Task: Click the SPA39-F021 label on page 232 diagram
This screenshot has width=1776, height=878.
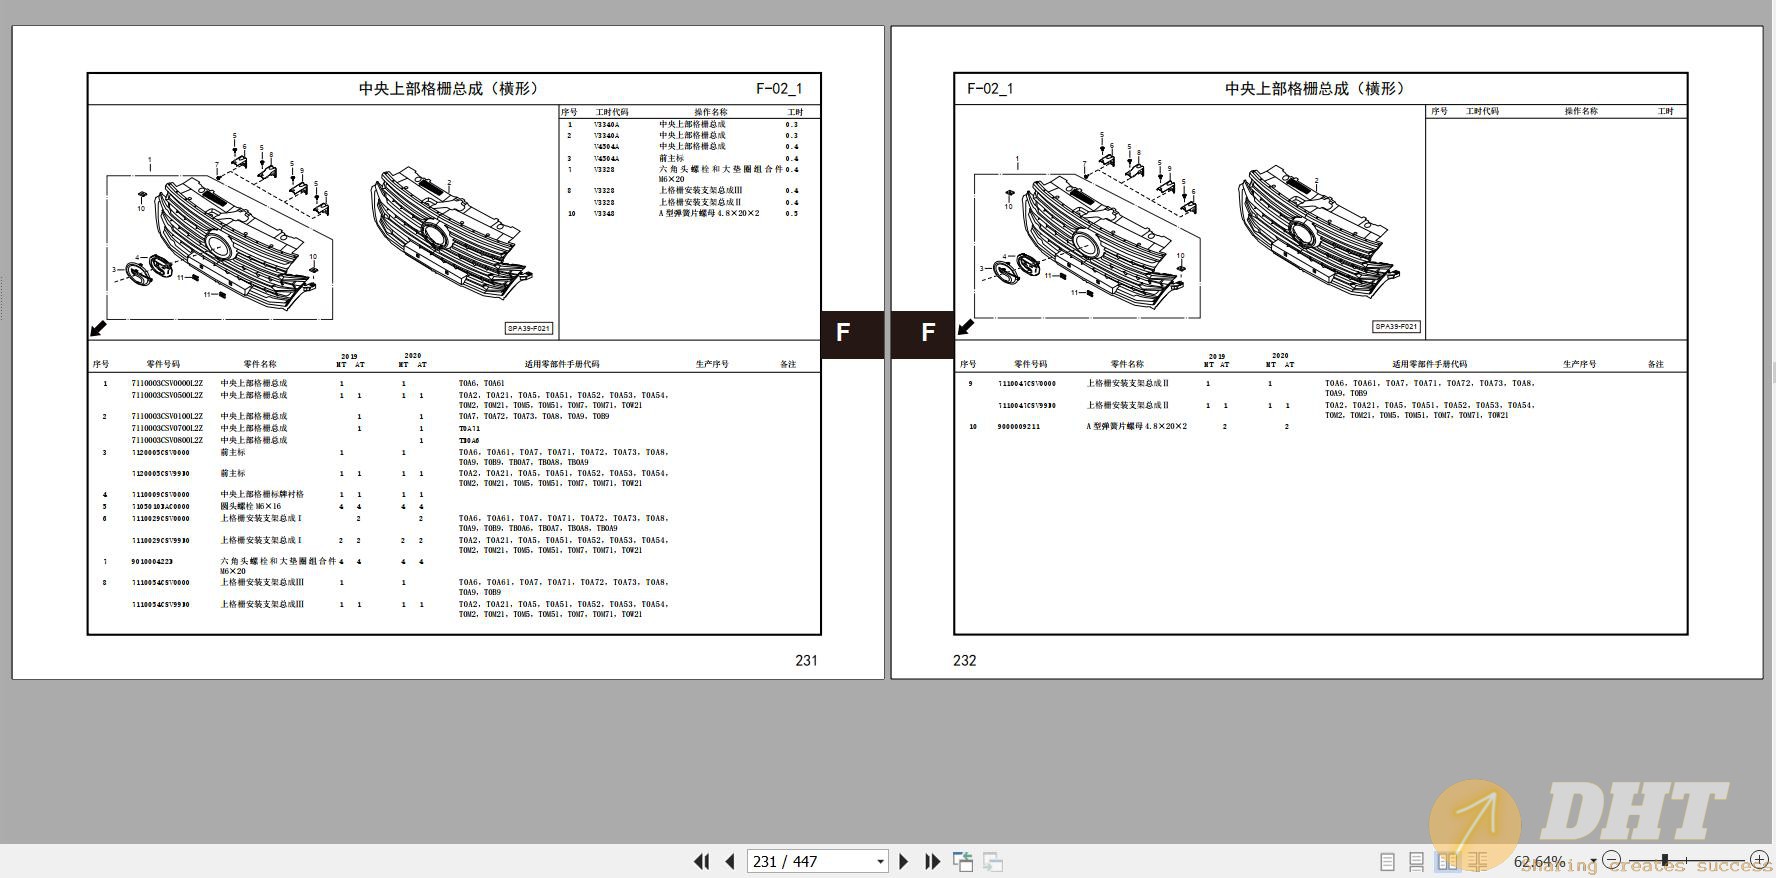Action: (x=1396, y=327)
